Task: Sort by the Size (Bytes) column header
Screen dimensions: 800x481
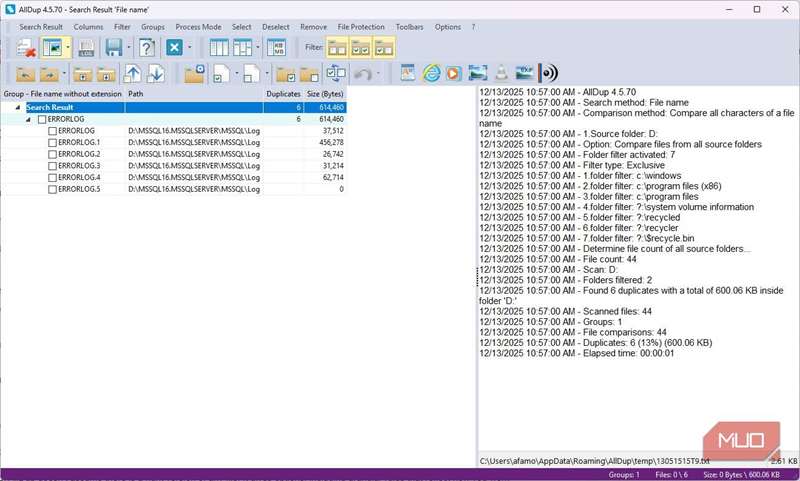Action: (325, 94)
